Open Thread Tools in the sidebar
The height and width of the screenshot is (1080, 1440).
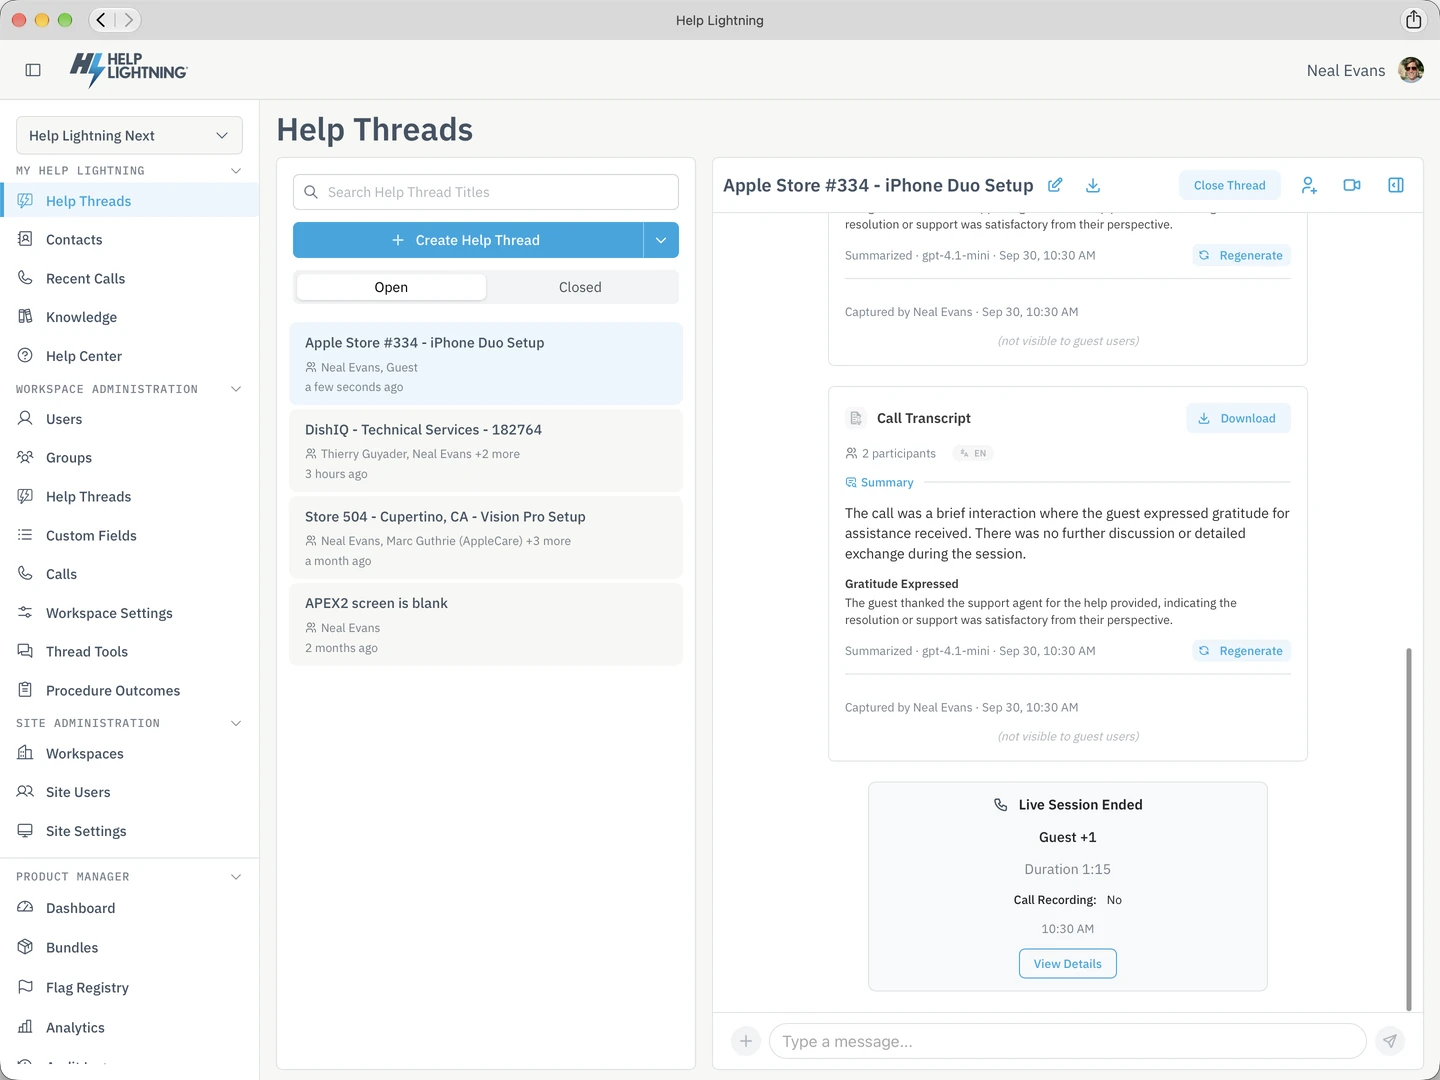pyautogui.click(x=130, y=652)
